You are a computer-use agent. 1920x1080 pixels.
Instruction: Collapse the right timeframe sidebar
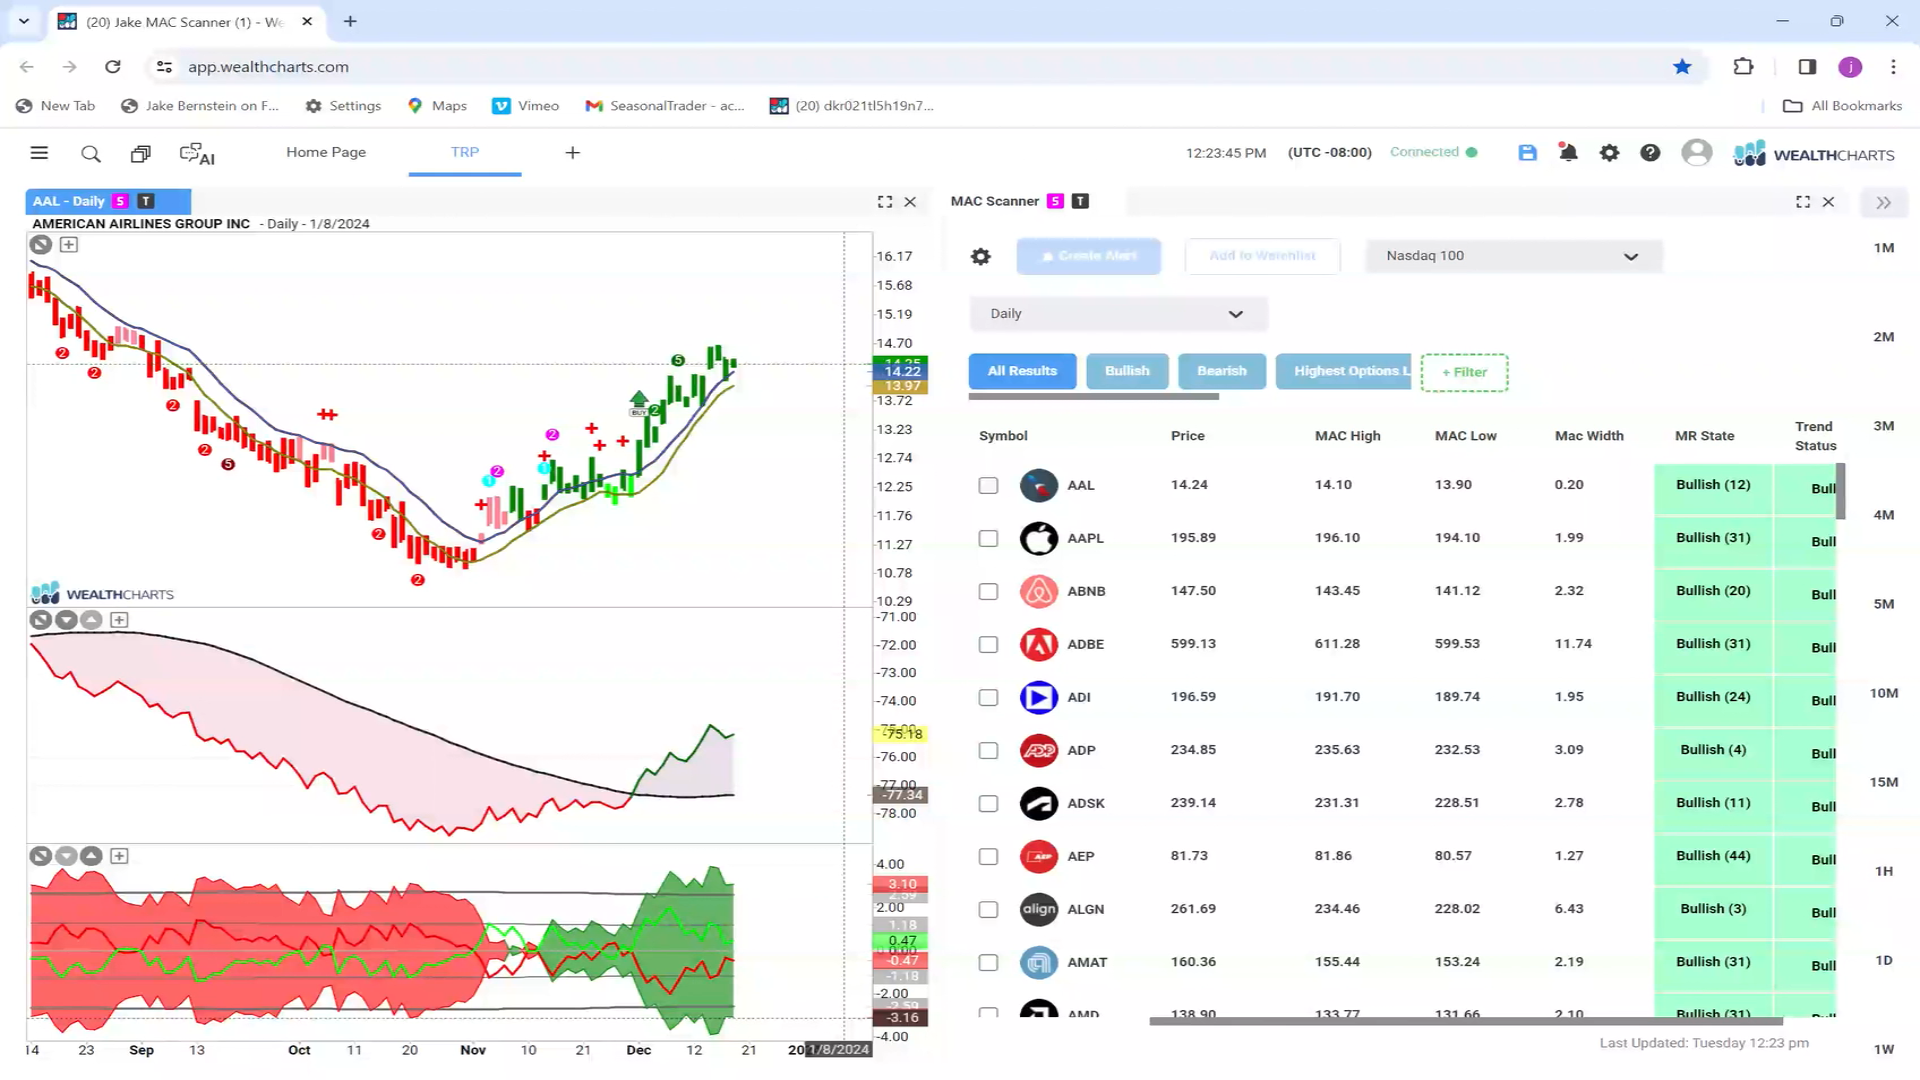pos(1884,203)
